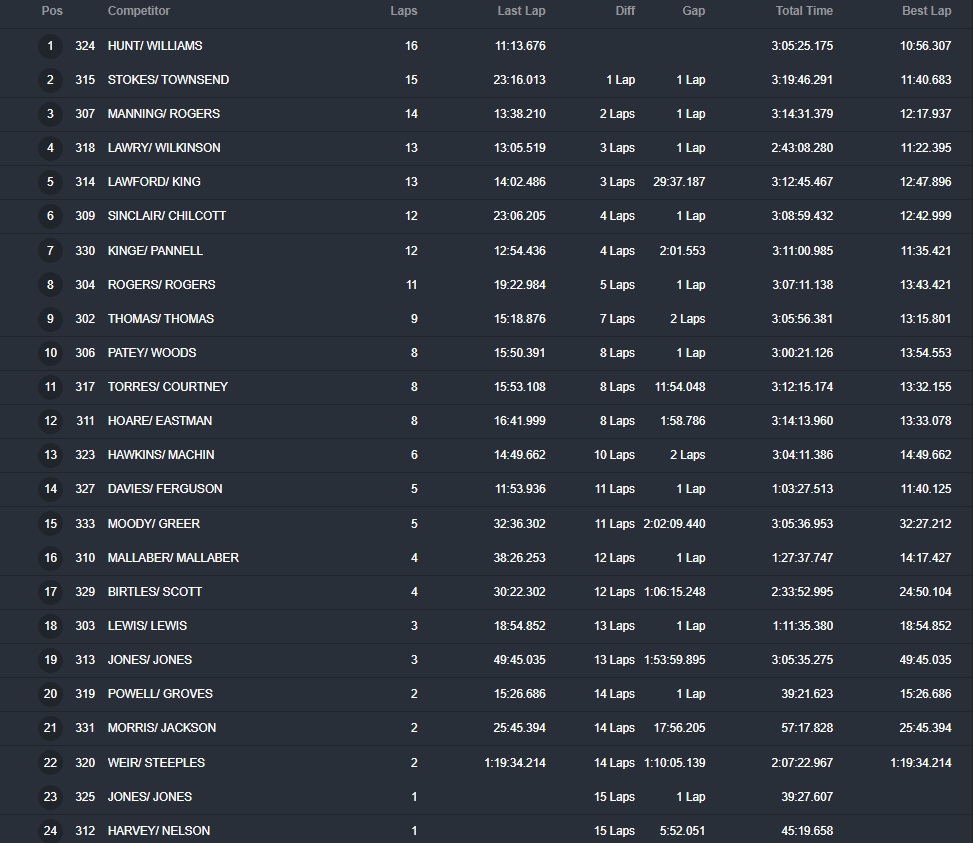Click car number 320 for Weir/Steeples
This screenshot has width=973, height=843.
(x=85, y=763)
